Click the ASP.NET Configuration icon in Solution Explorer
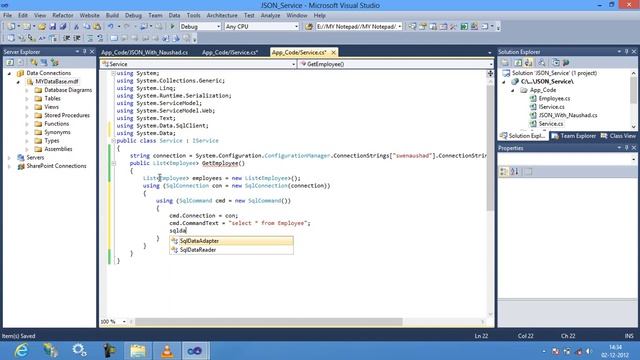 (x=566, y=62)
